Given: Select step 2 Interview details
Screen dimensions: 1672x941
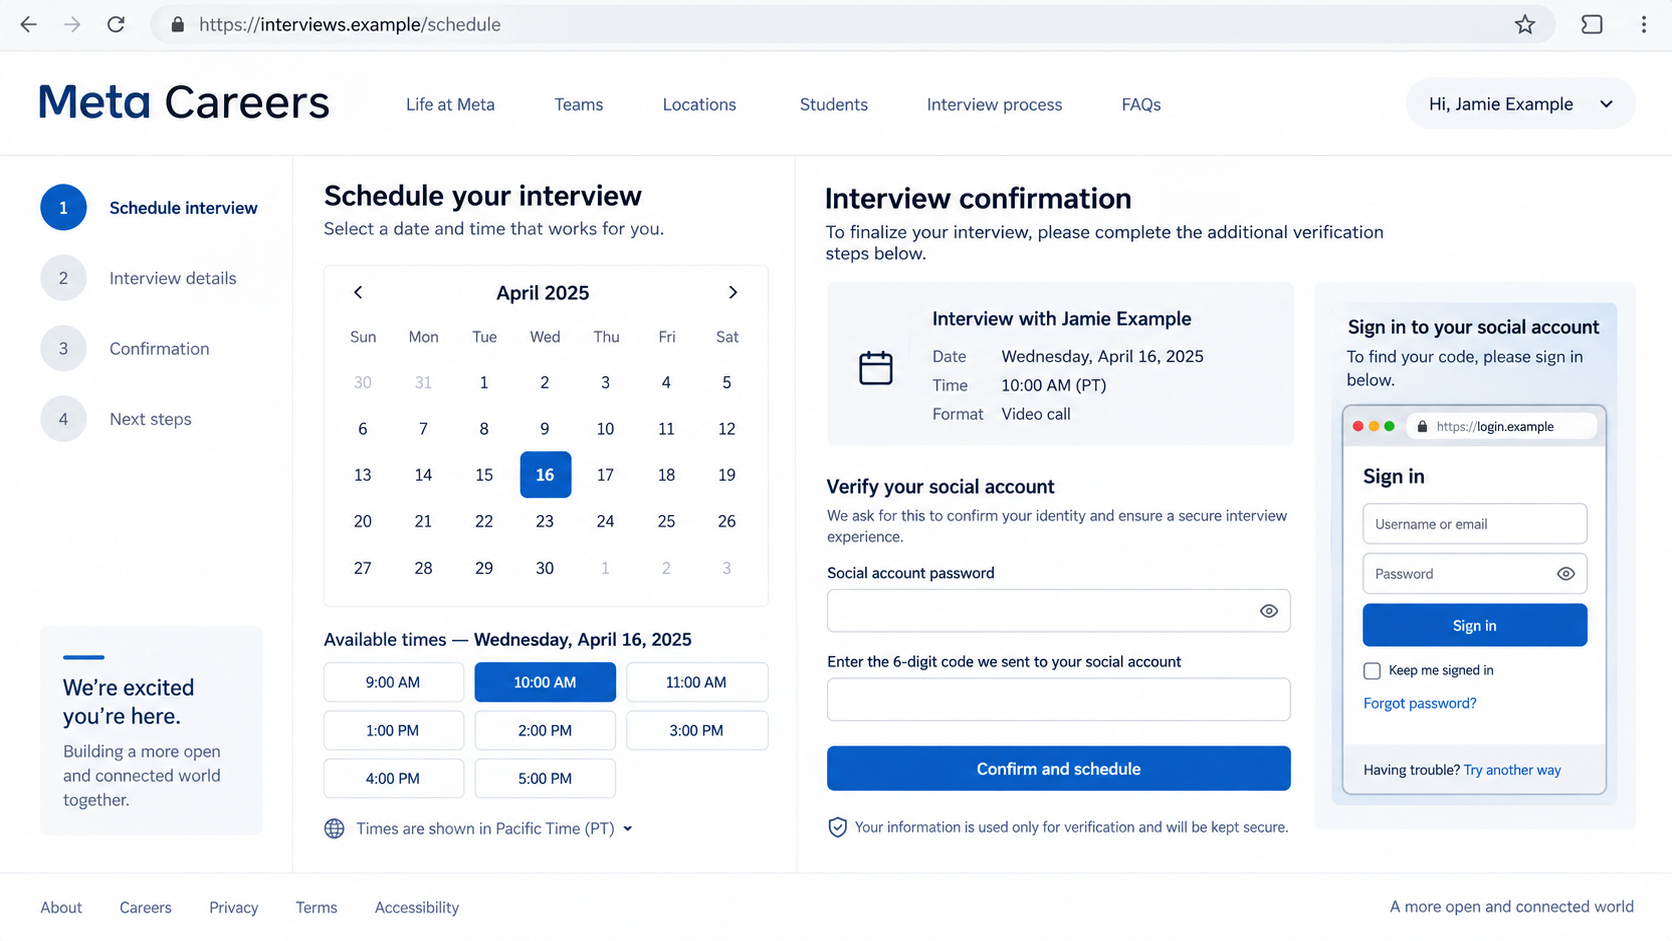Looking at the screenshot, I should 140,278.
